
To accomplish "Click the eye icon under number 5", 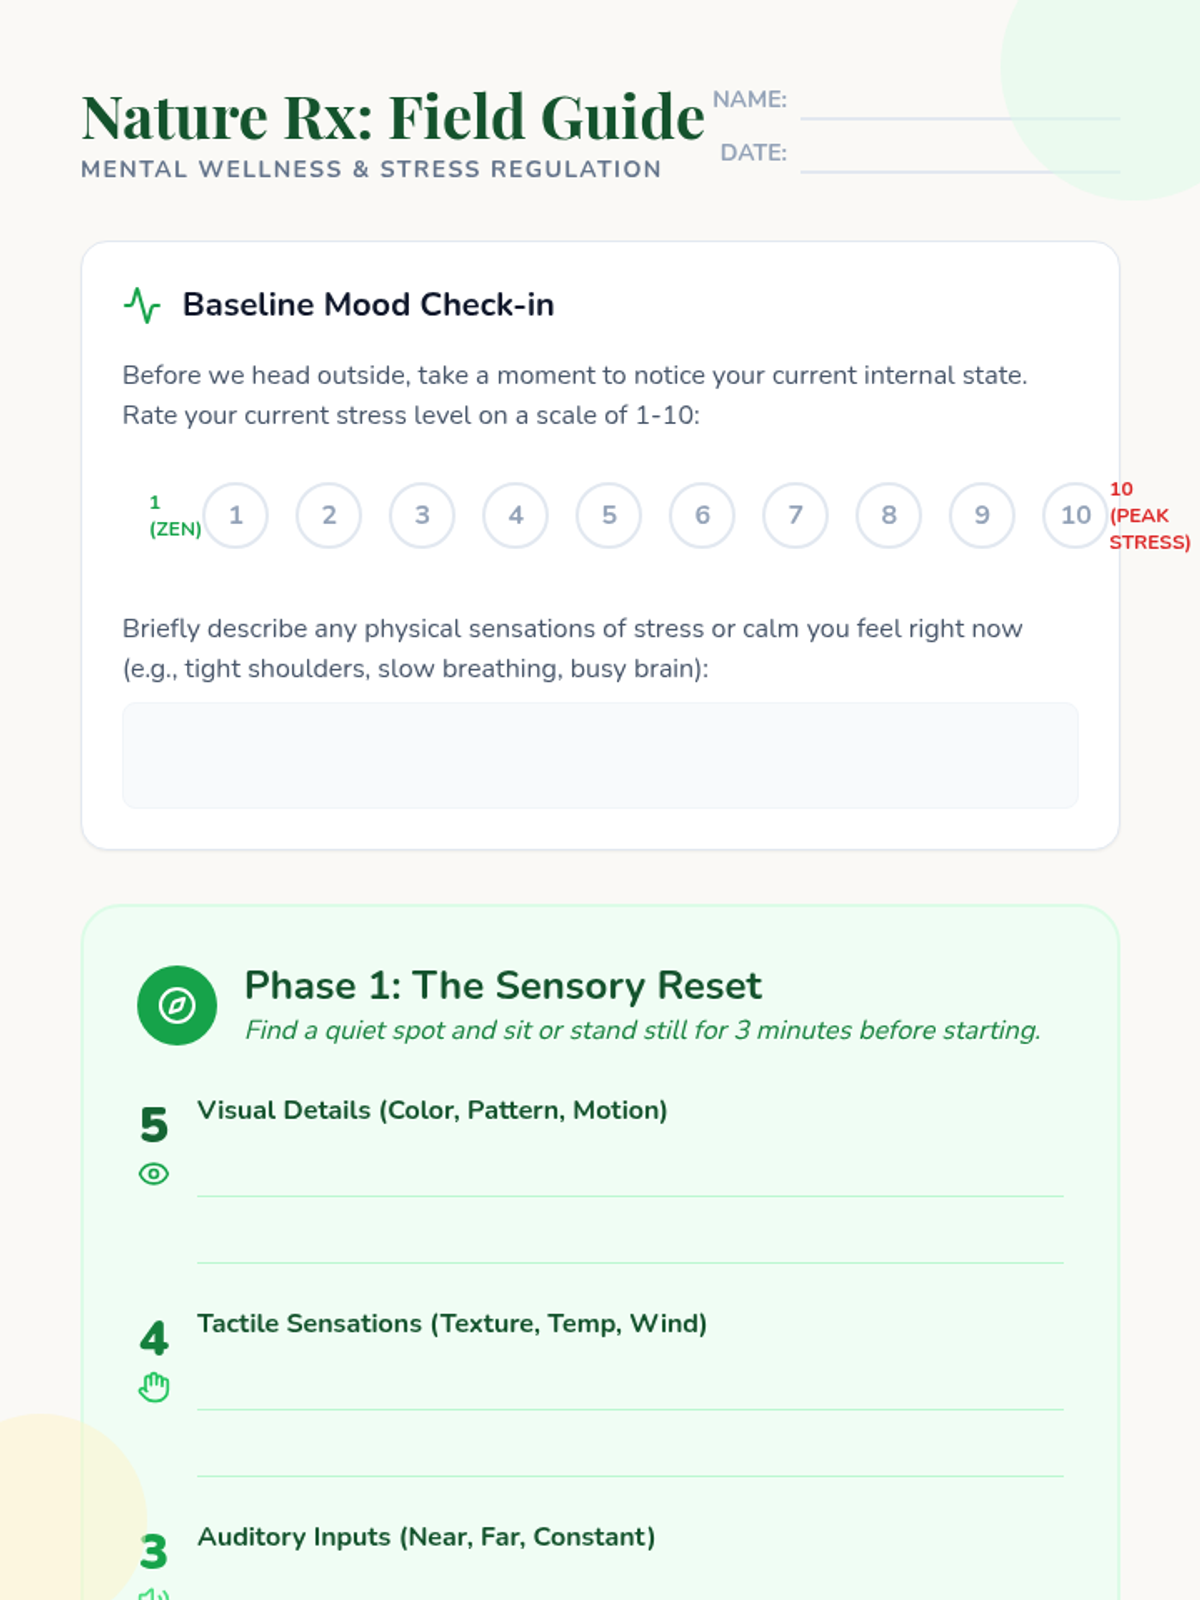I will [154, 1174].
